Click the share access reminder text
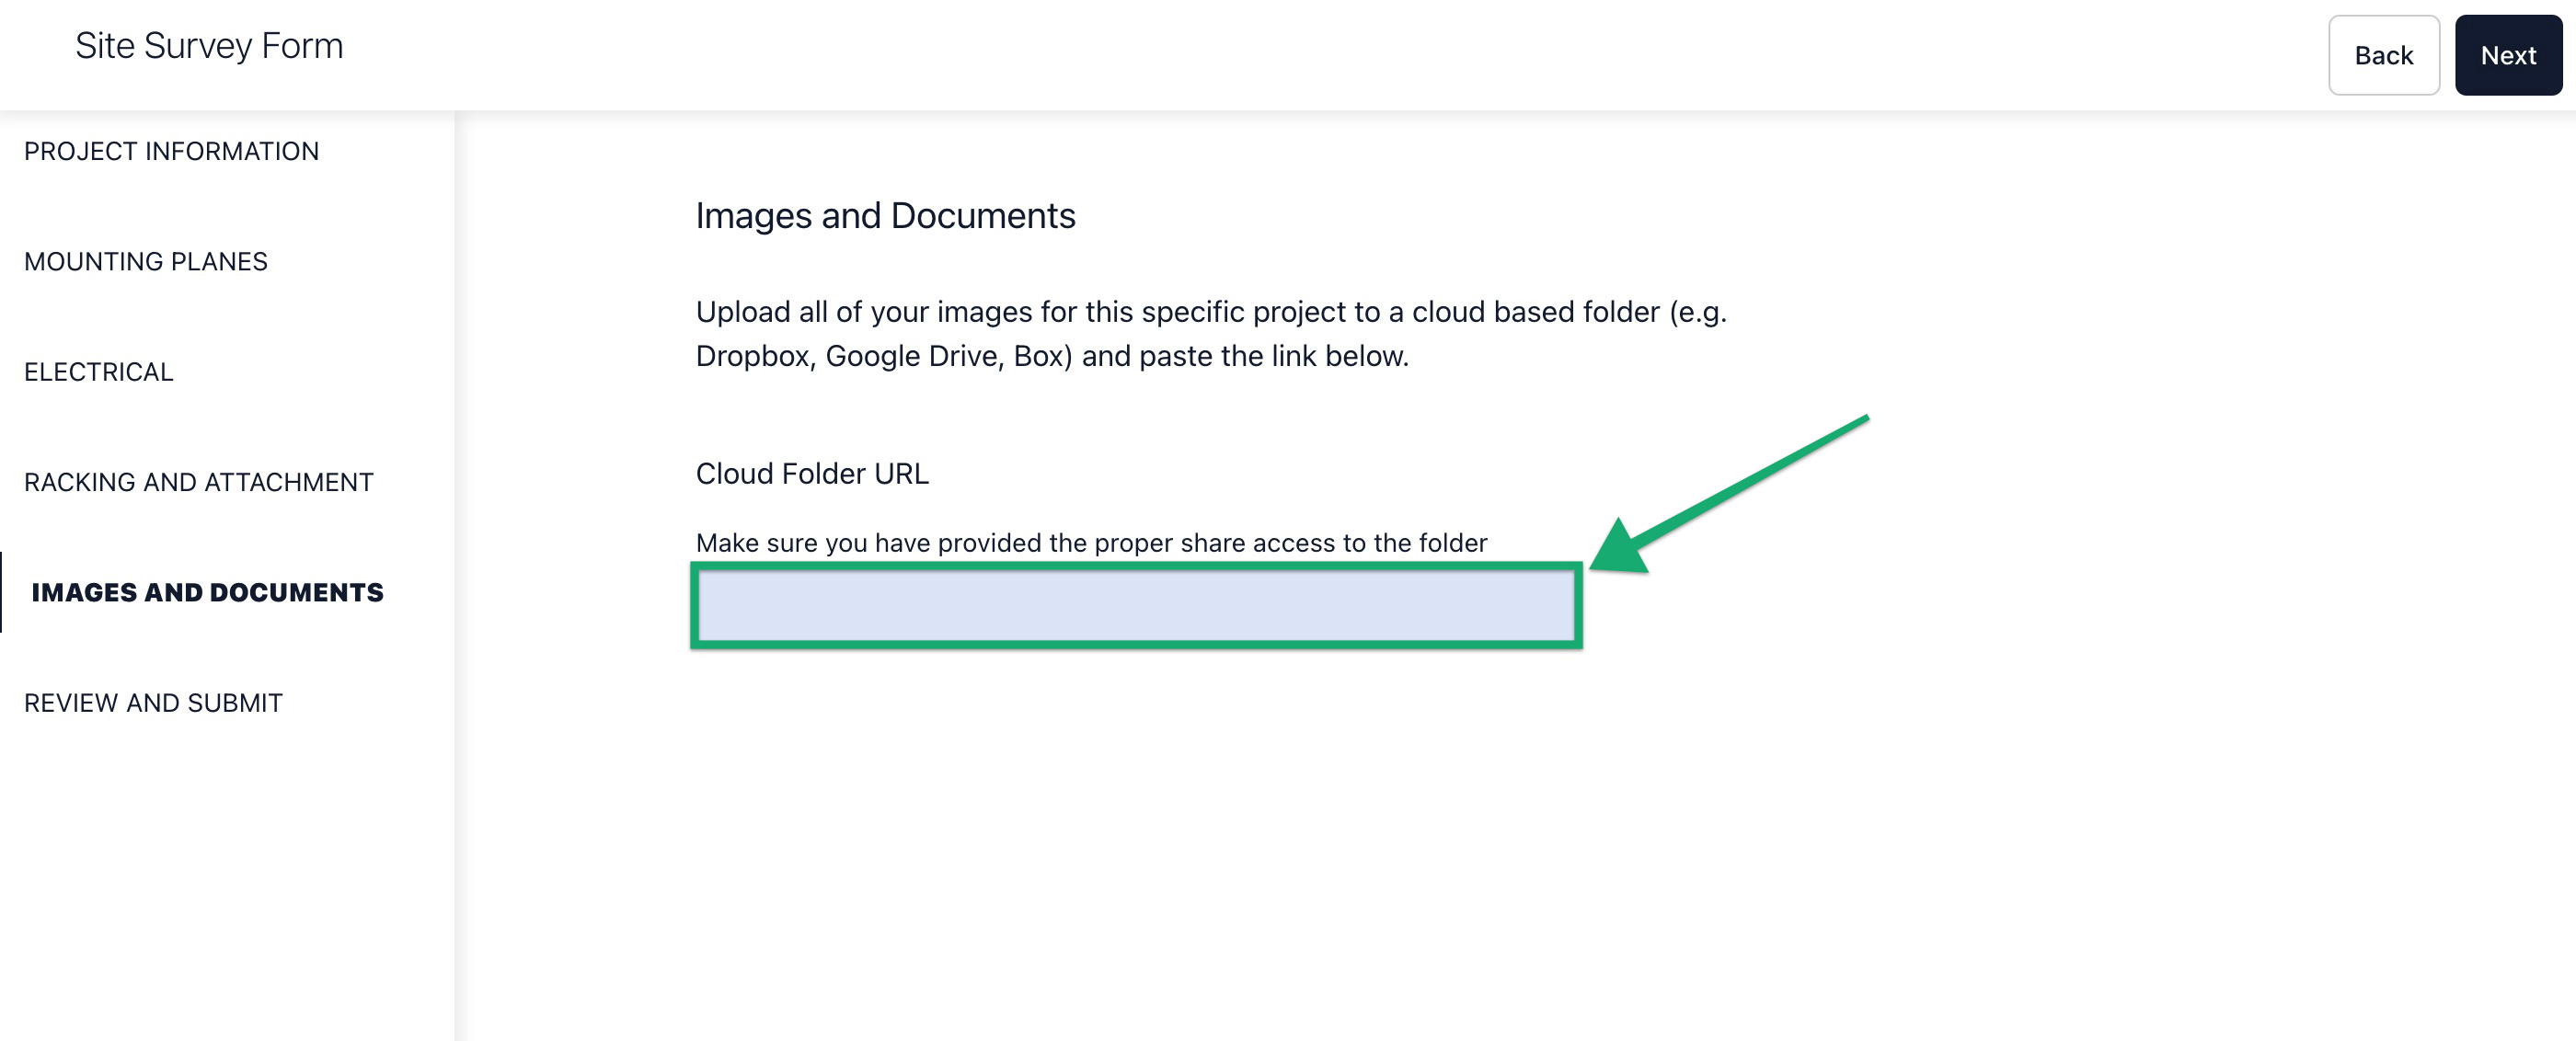This screenshot has width=2576, height=1041. coord(1091,543)
